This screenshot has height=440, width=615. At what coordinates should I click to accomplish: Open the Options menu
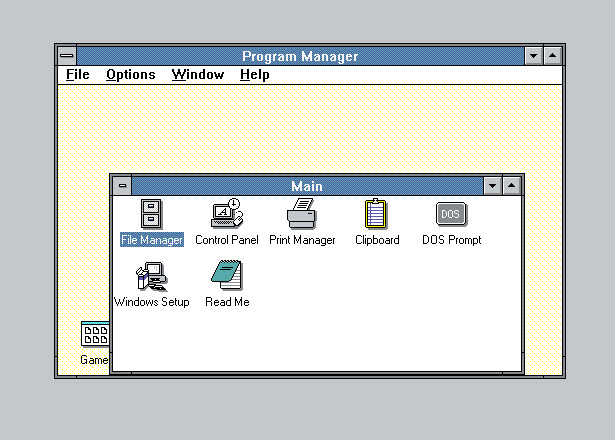click(131, 75)
